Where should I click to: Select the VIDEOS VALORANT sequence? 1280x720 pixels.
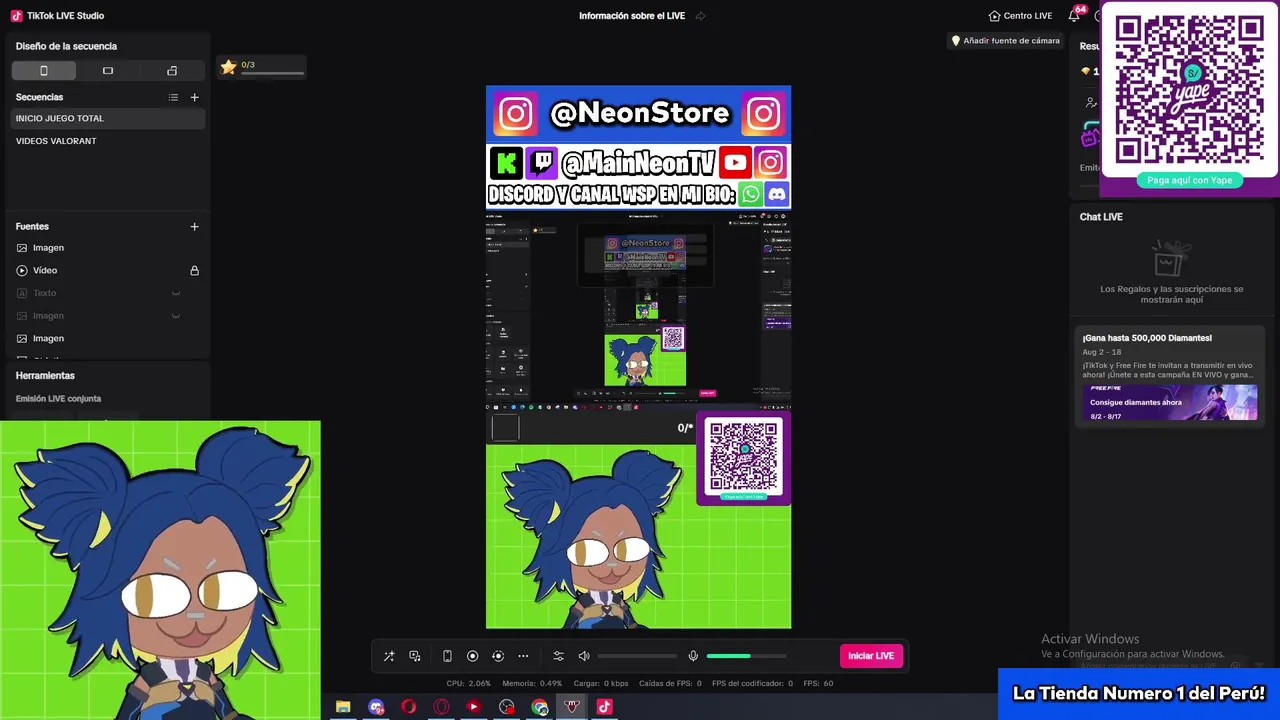pos(108,141)
